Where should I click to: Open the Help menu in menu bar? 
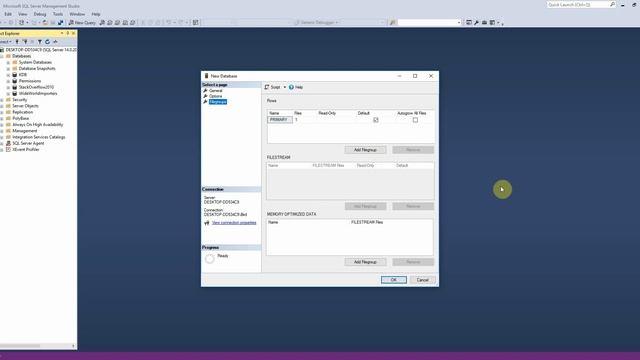pyautogui.click(x=96, y=14)
